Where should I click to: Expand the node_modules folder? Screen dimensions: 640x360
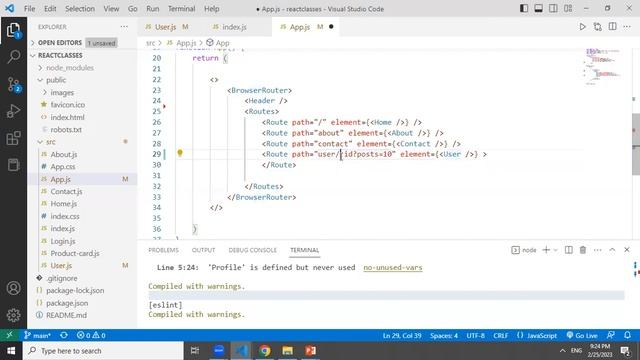pyautogui.click(x=70, y=68)
